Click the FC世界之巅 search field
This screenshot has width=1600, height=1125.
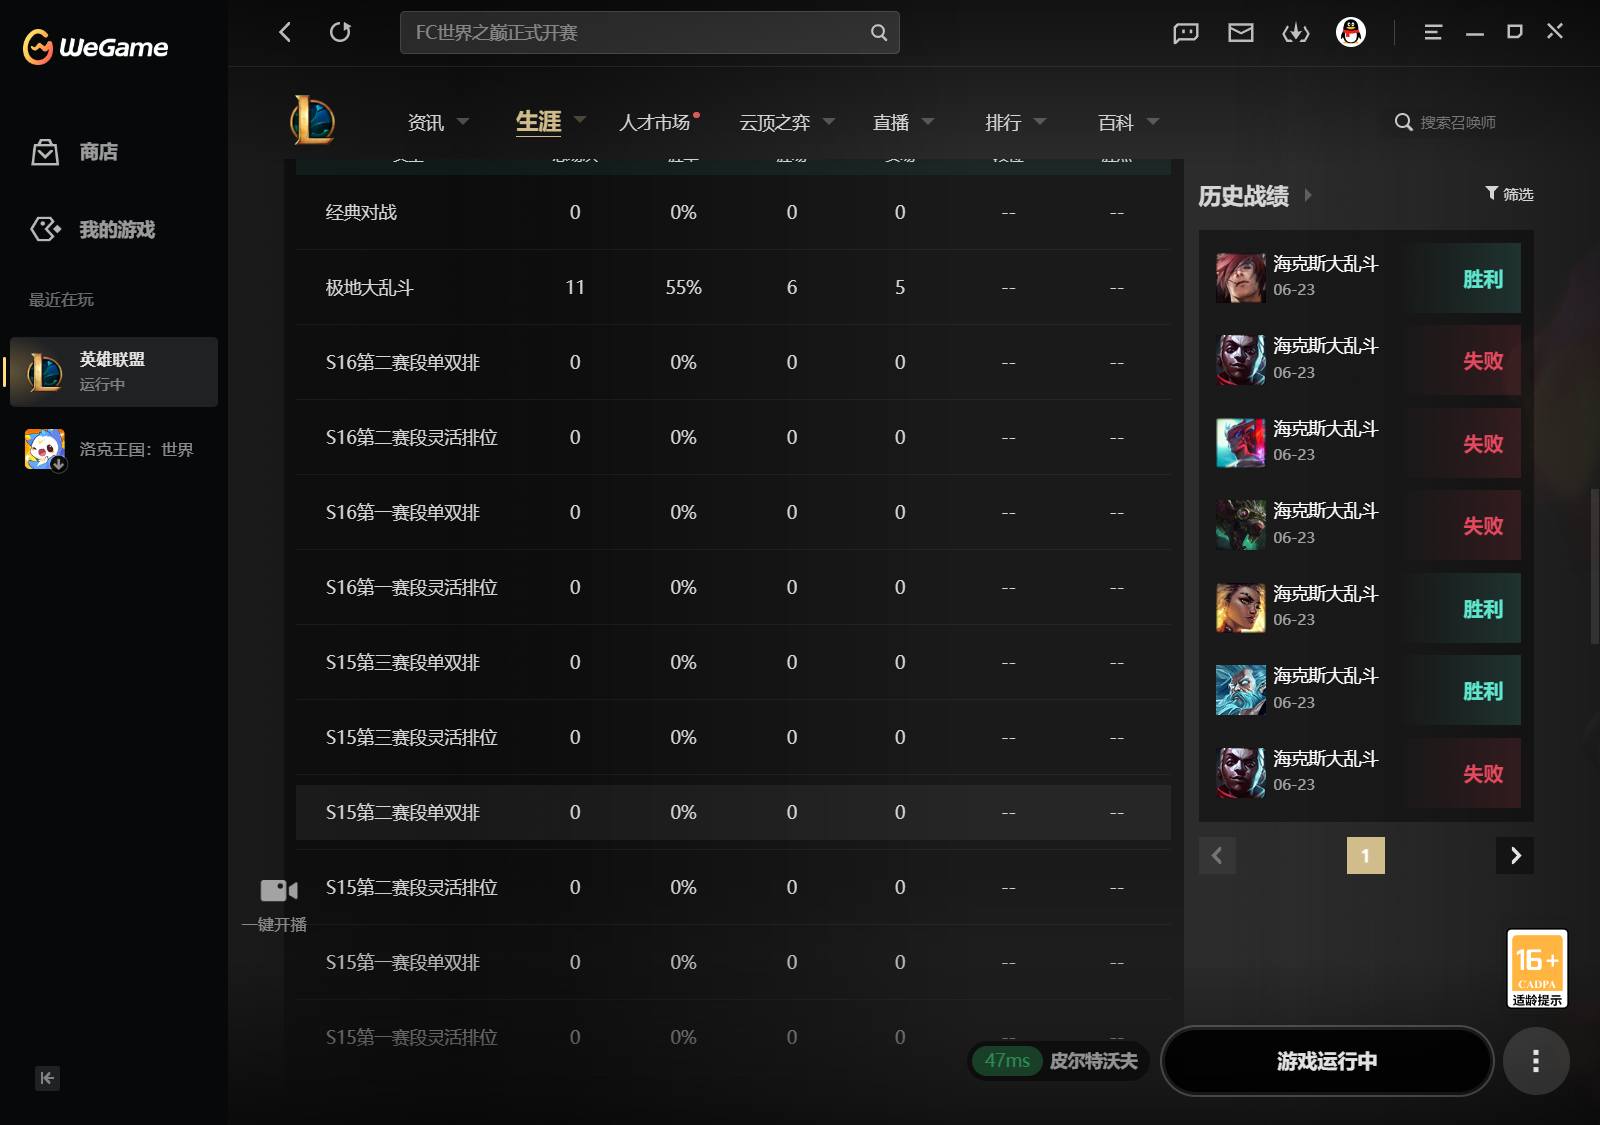coord(650,32)
